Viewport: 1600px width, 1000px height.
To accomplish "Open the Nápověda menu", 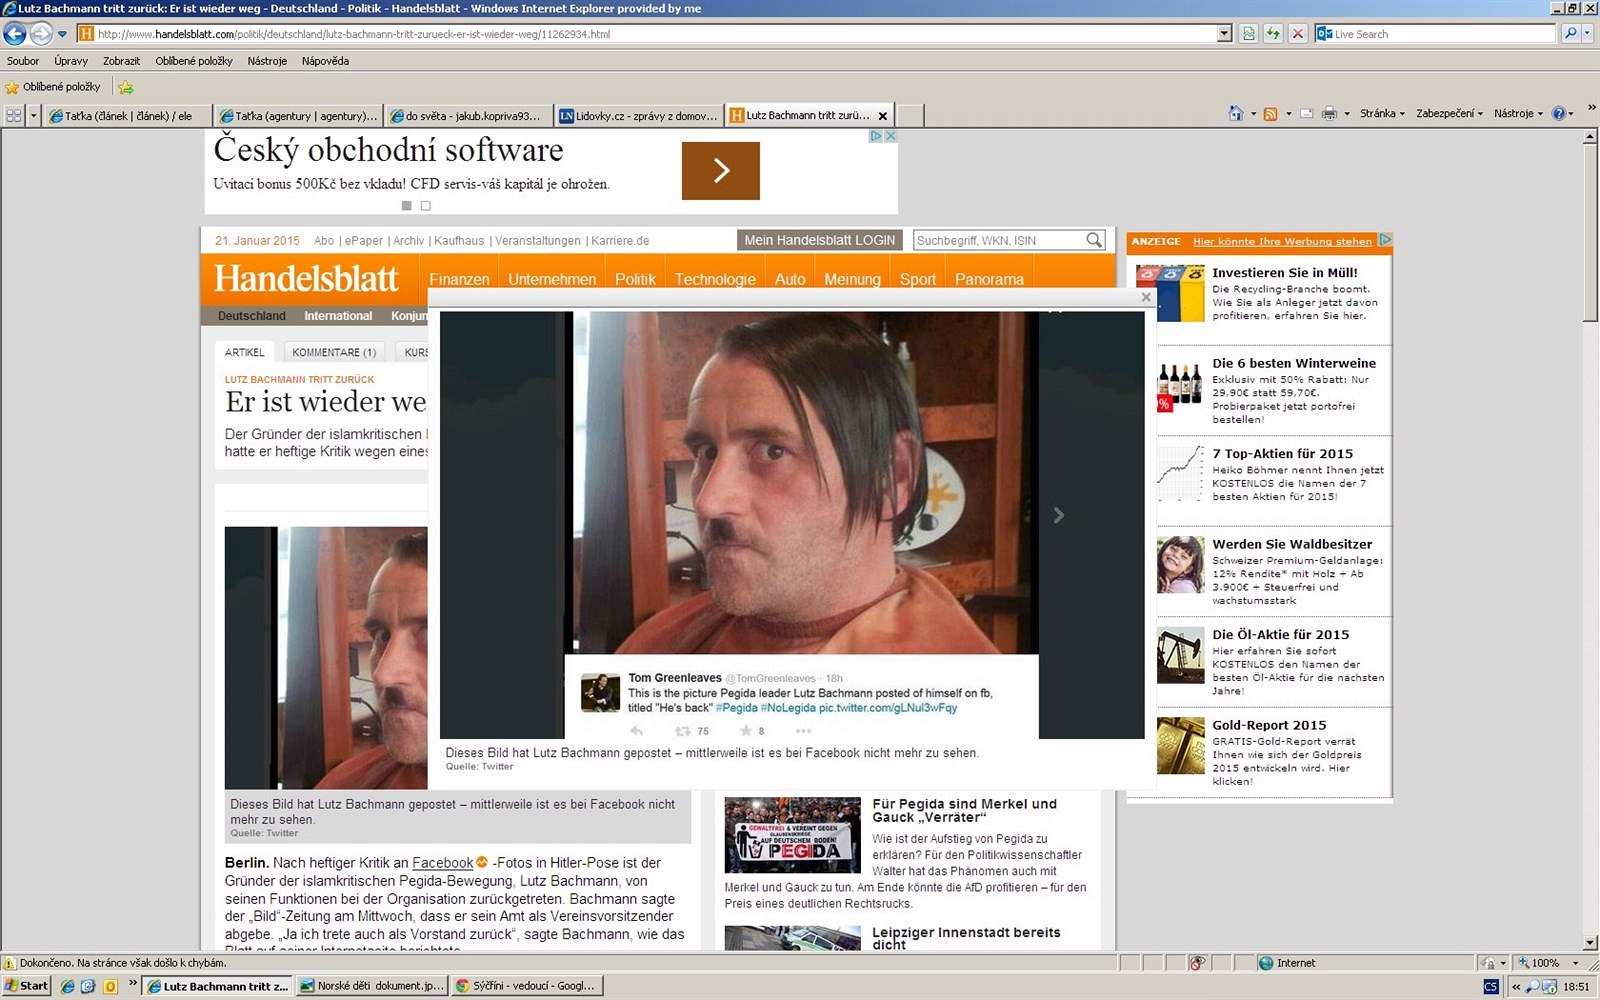I will point(325,61).
